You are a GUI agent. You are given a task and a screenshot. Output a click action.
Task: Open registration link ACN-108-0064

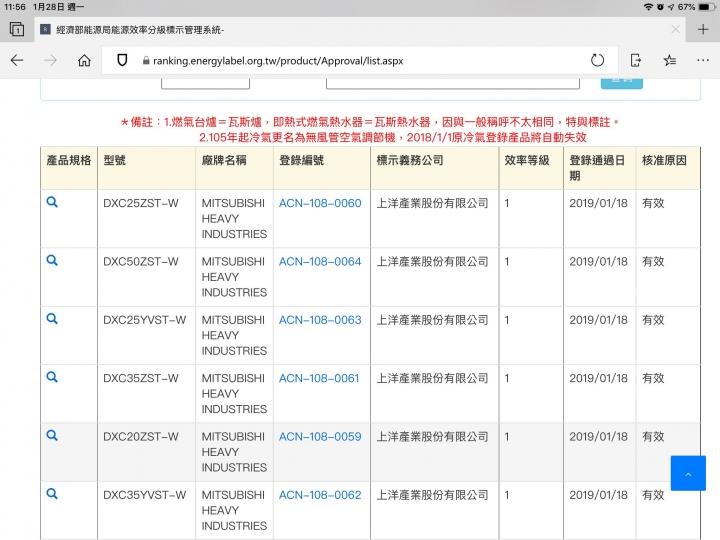[x=320, y=261]
